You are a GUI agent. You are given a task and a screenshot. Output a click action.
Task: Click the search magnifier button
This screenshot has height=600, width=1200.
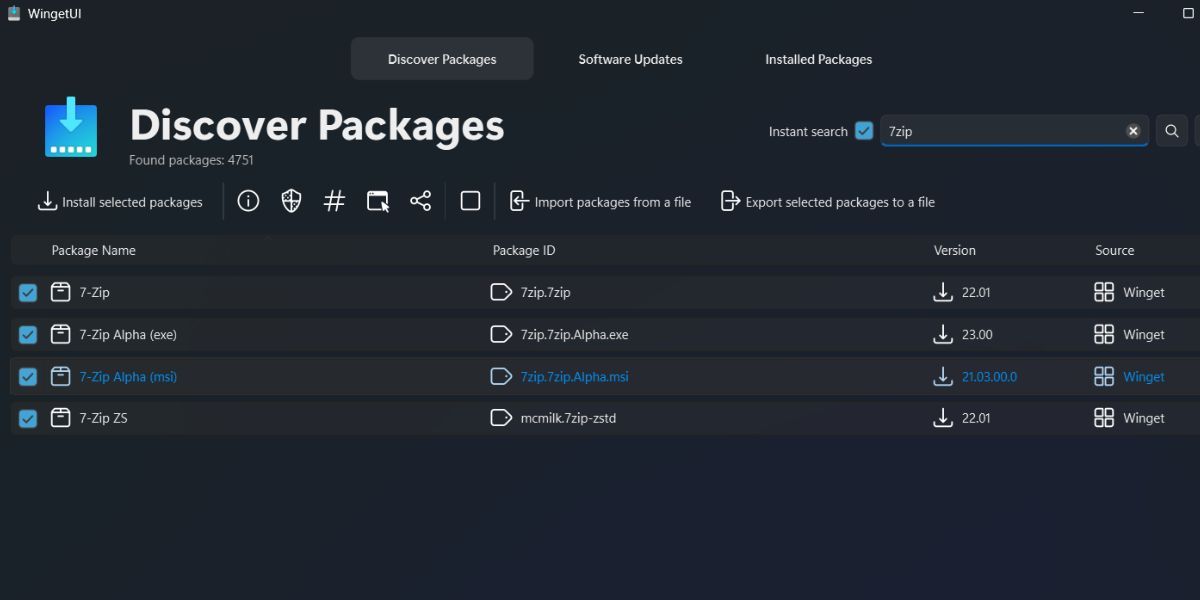[1172, 131]
